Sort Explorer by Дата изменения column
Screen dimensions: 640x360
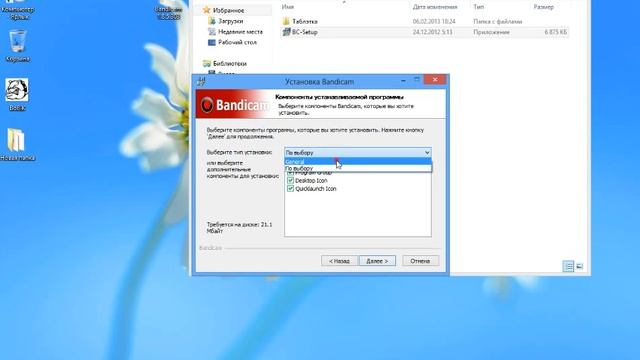[435, 7]
